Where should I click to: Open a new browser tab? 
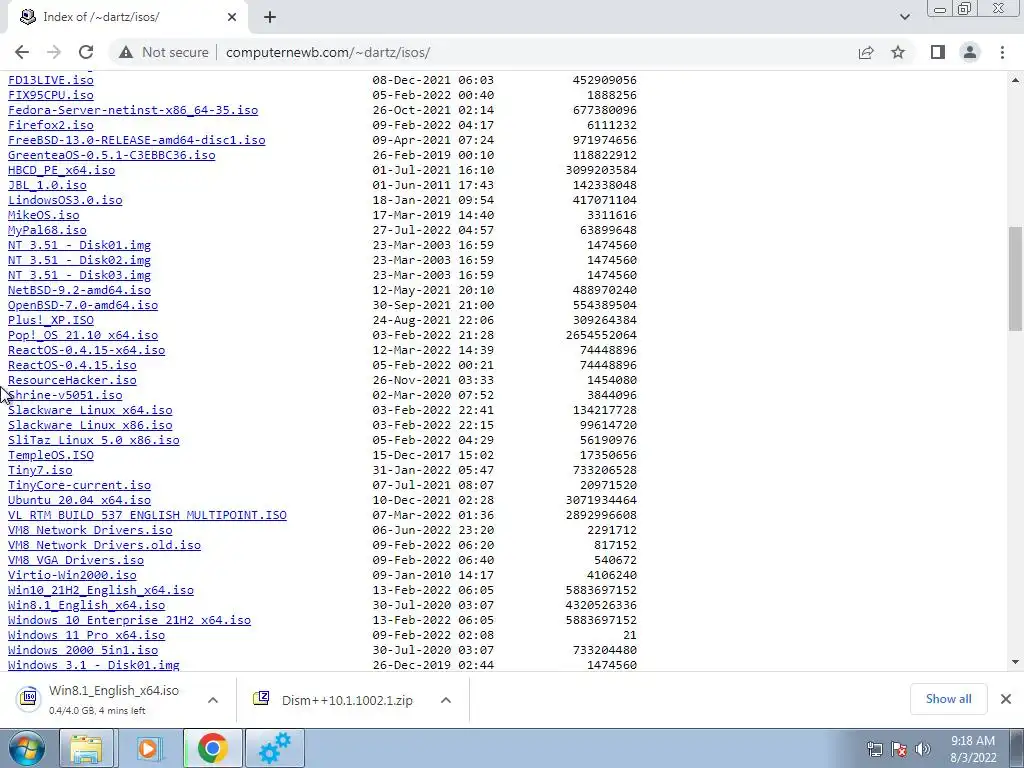pos(270,17)
